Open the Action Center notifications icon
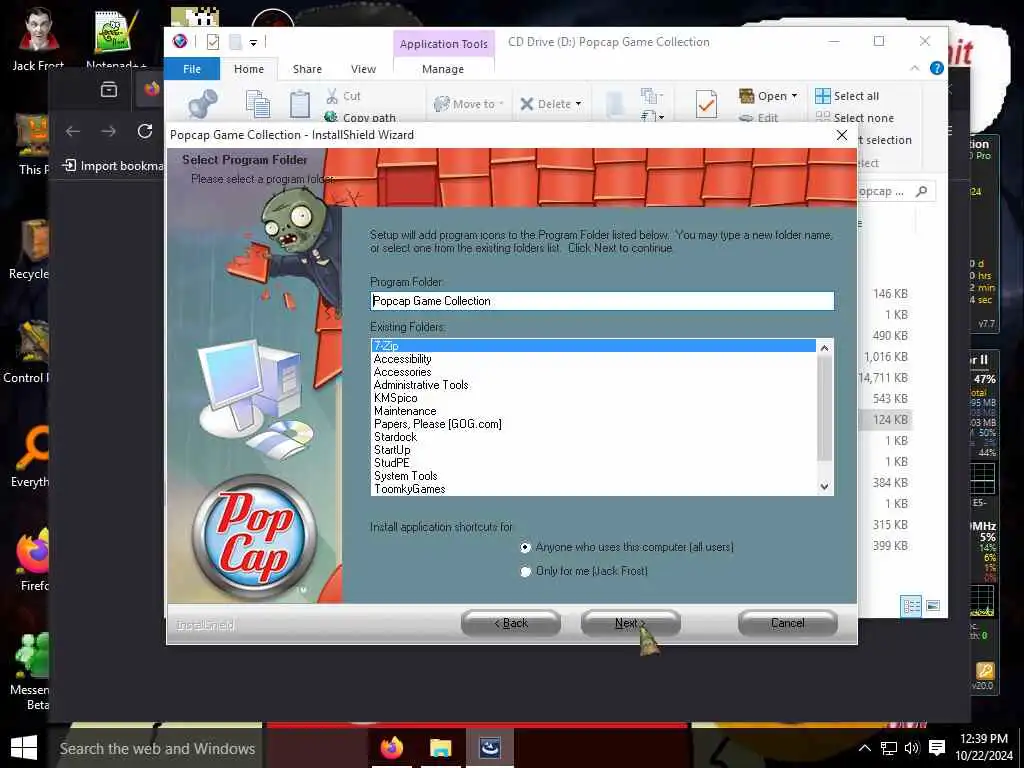 coord(936,748)
